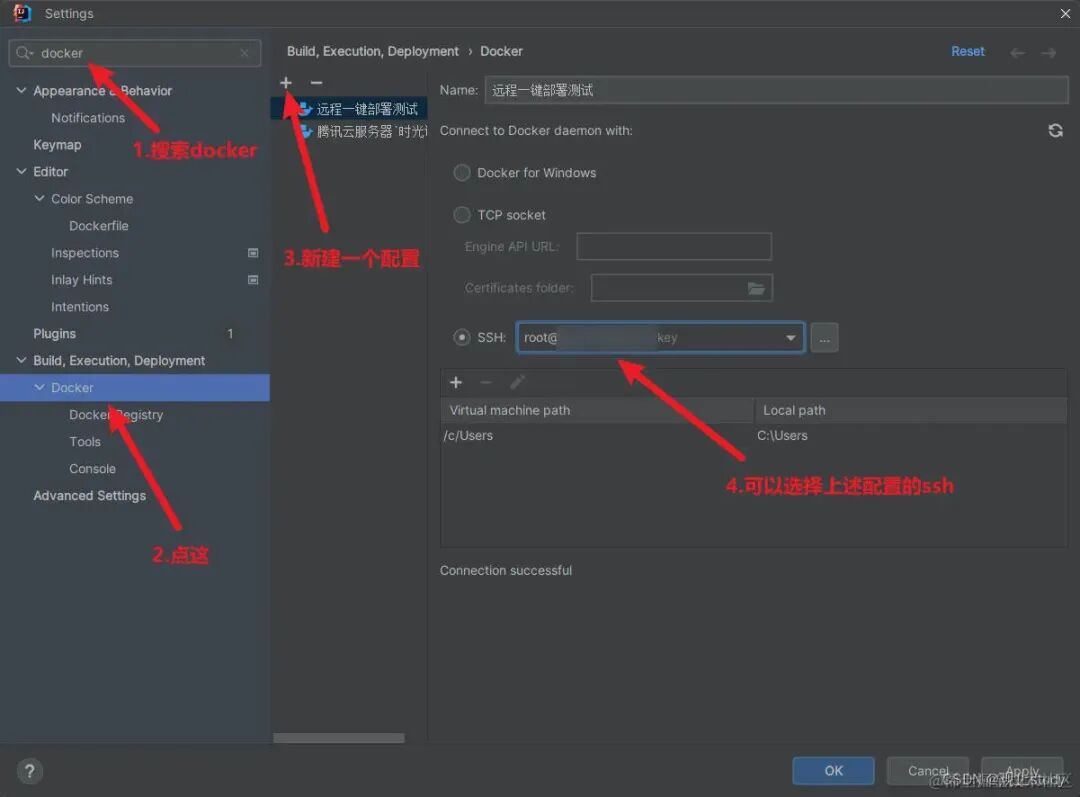
Task: Open Notifications settings
Action: coord(88,118)
